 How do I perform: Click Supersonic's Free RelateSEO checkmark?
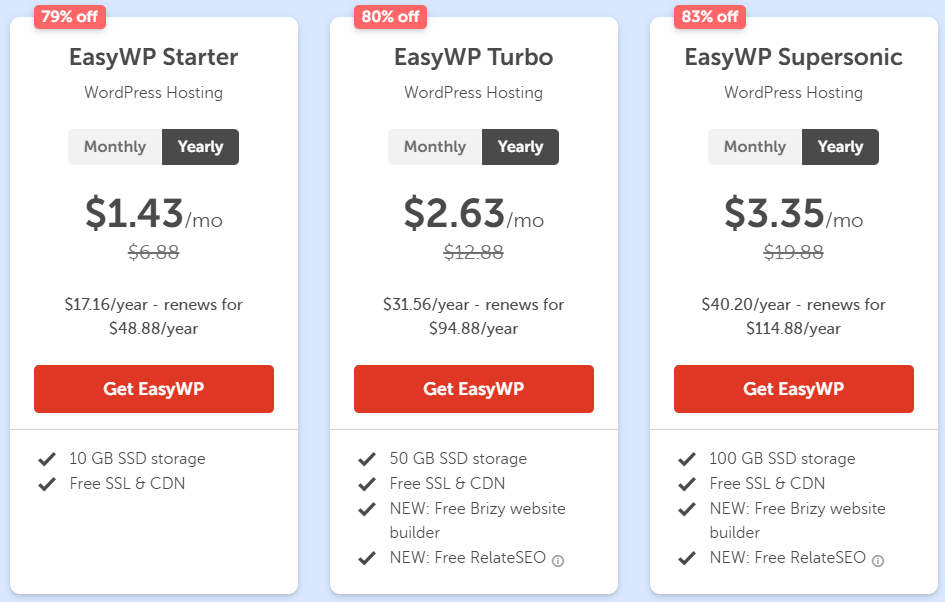[x=686, y=558]
